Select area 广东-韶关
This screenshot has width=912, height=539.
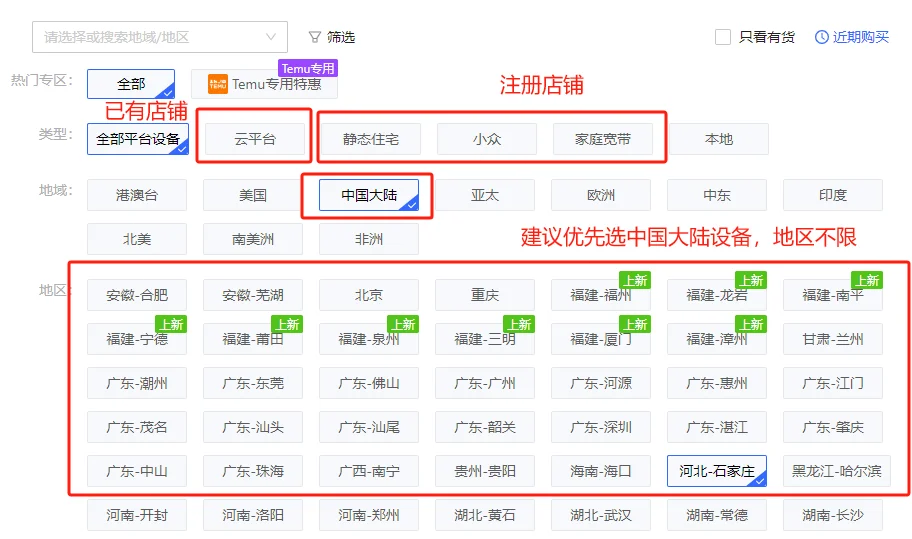tap(484, 427)
